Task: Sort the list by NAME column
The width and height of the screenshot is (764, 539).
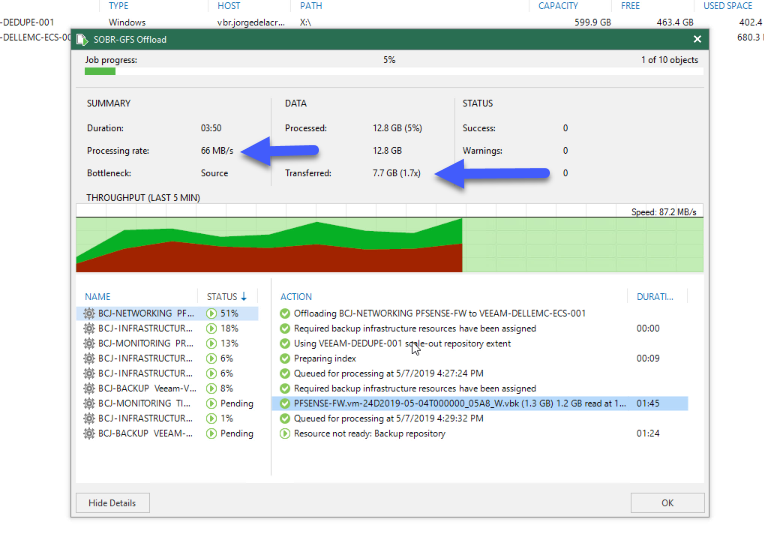Action: pyautogui.click(x=97, y=296)
